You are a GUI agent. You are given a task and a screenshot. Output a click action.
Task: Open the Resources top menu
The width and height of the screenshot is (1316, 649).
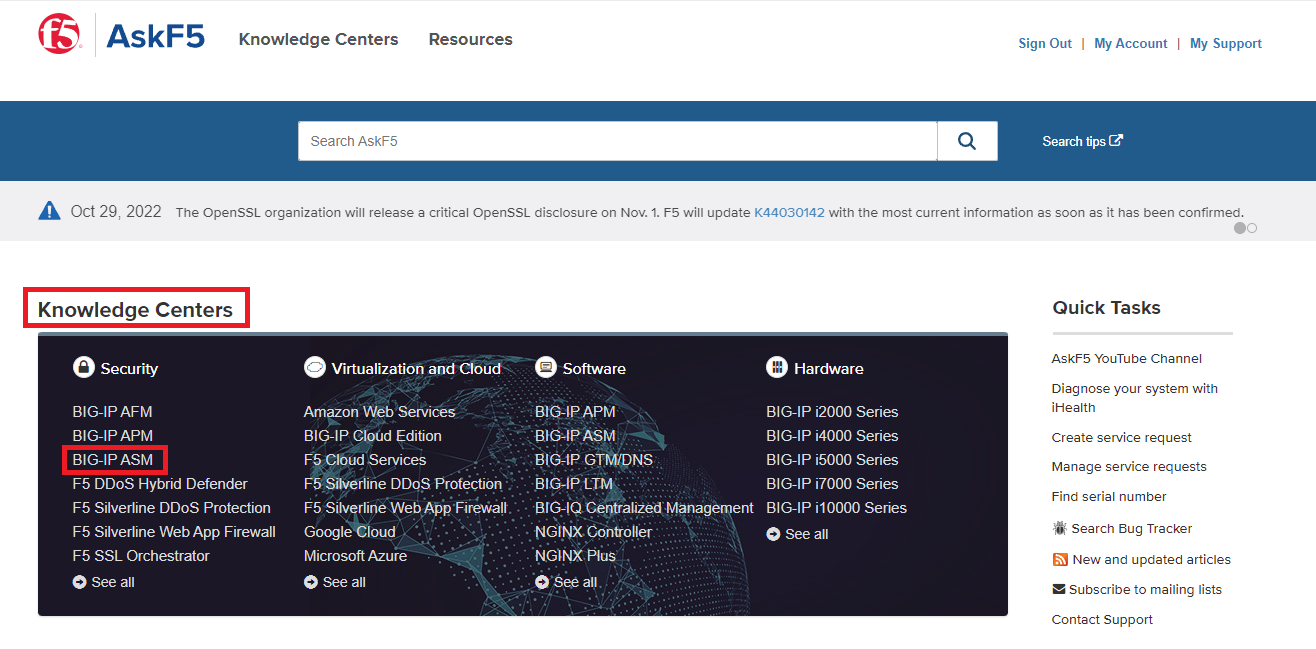(x=470, y=39)
